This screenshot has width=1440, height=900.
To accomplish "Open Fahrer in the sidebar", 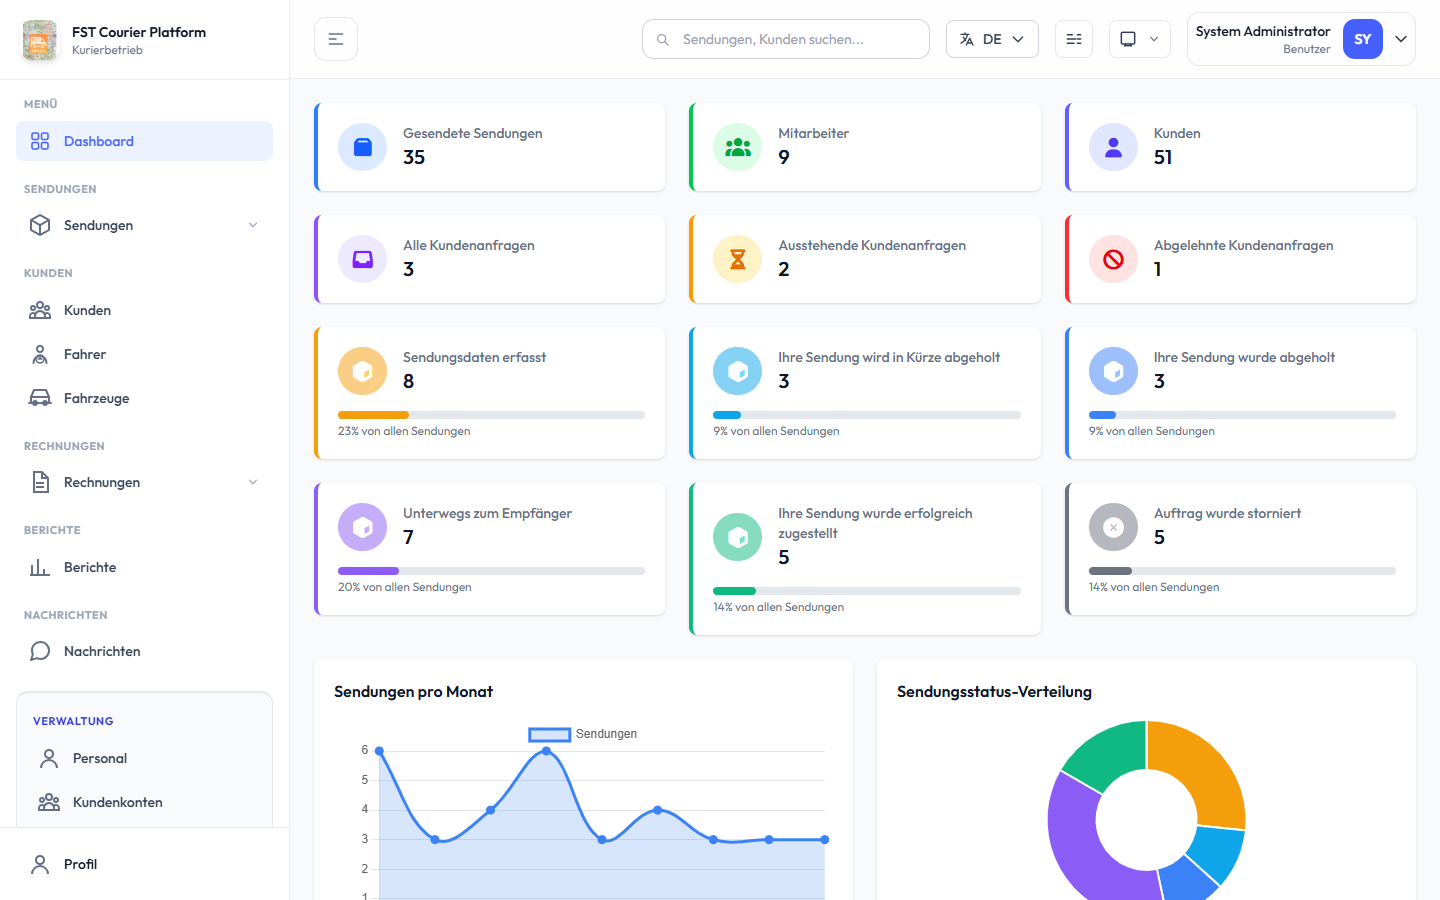I will click(144, 354).
